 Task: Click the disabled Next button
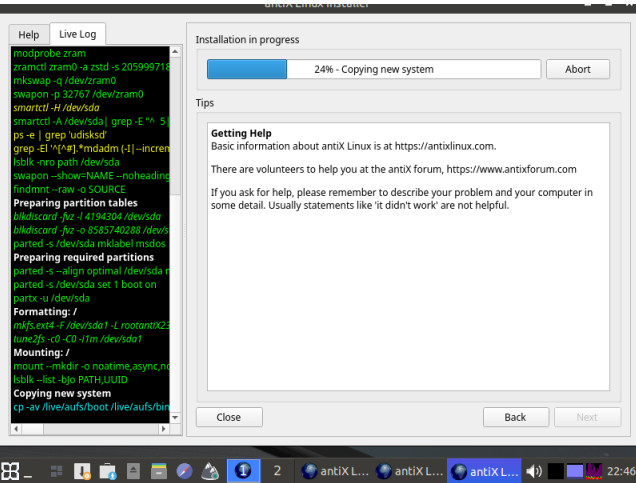[x=587, y=417]
